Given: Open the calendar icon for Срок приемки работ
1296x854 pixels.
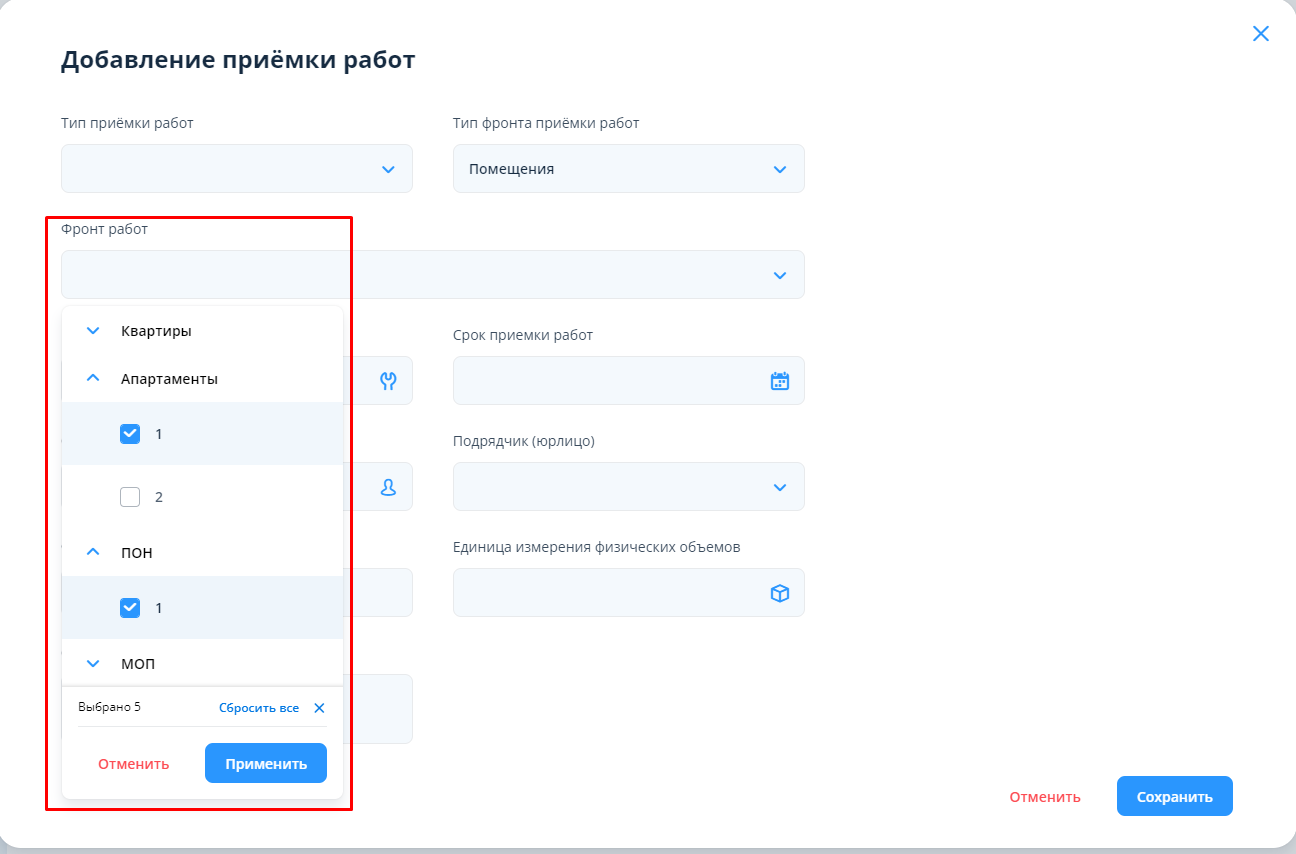Looking at the screenshot, I should [x=779, y=381].
